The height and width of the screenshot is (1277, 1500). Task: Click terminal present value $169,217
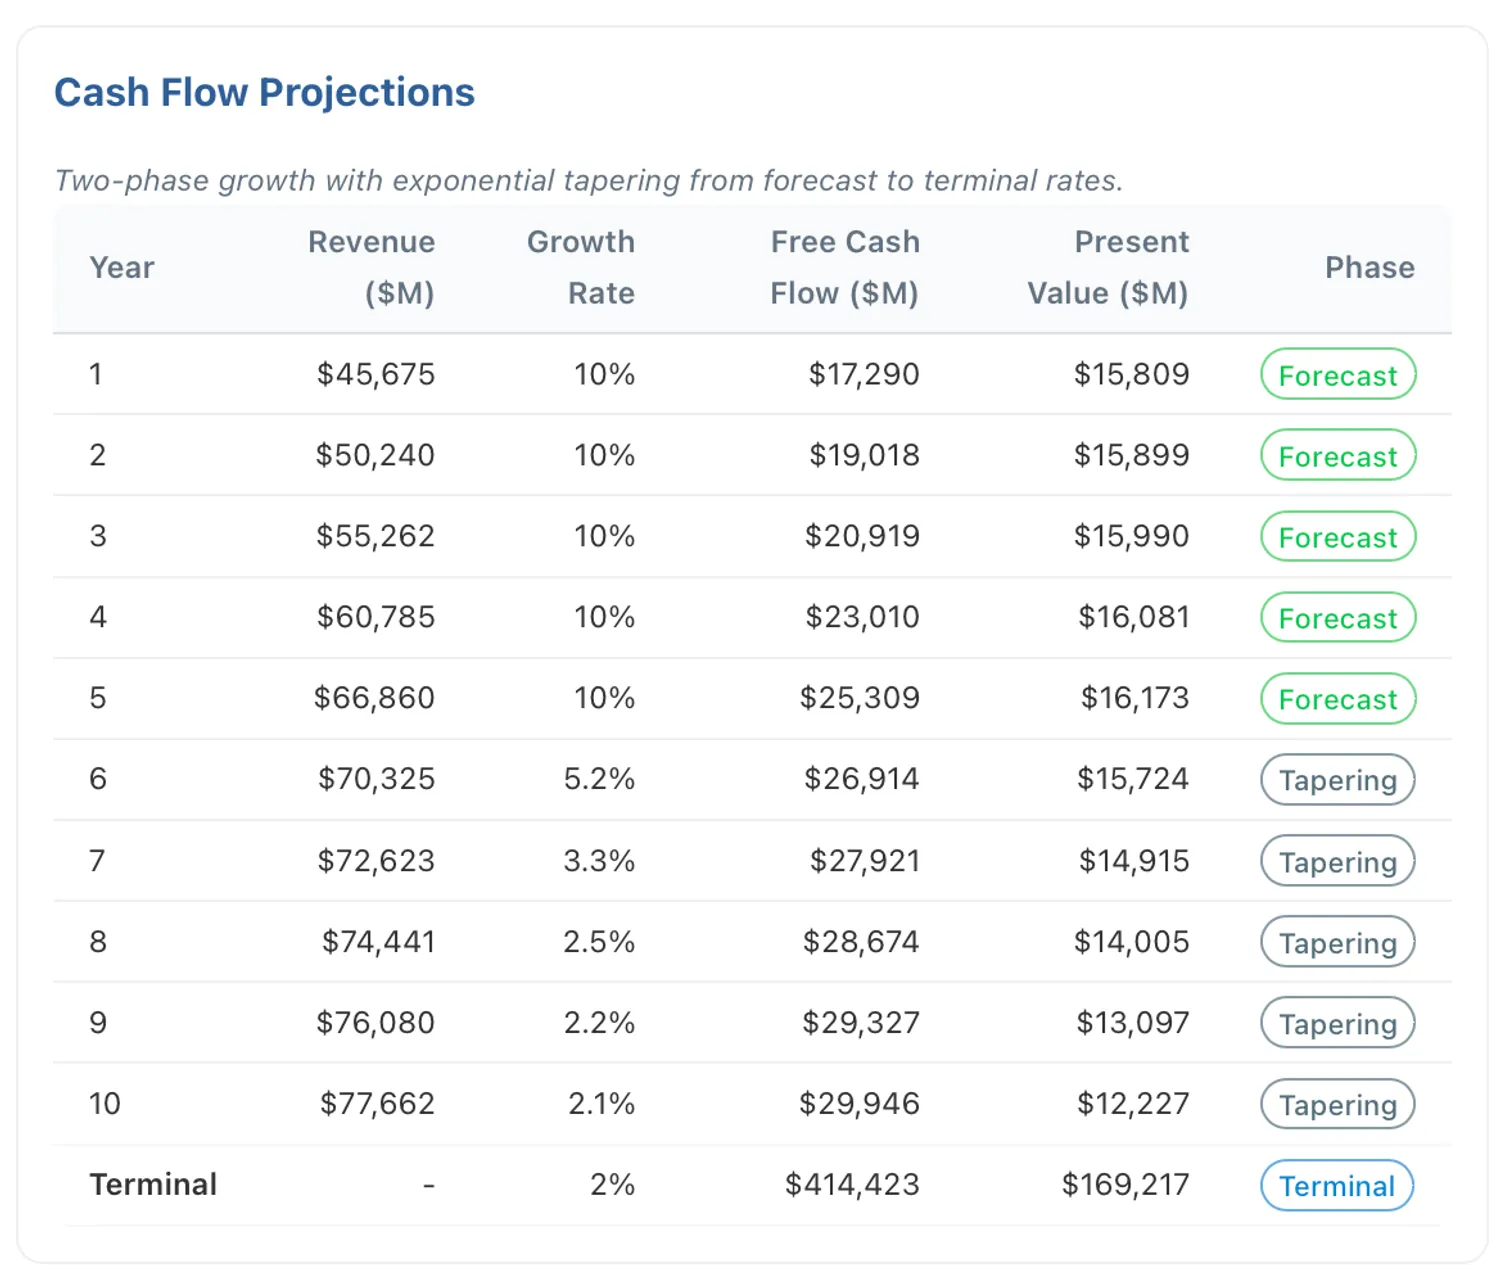click(1125, 1185)
